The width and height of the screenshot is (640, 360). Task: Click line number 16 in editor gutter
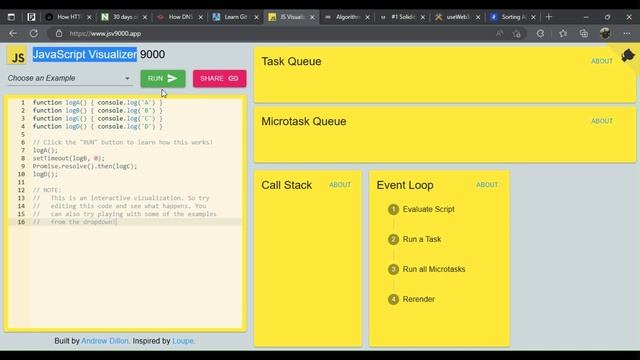point(21,222)
